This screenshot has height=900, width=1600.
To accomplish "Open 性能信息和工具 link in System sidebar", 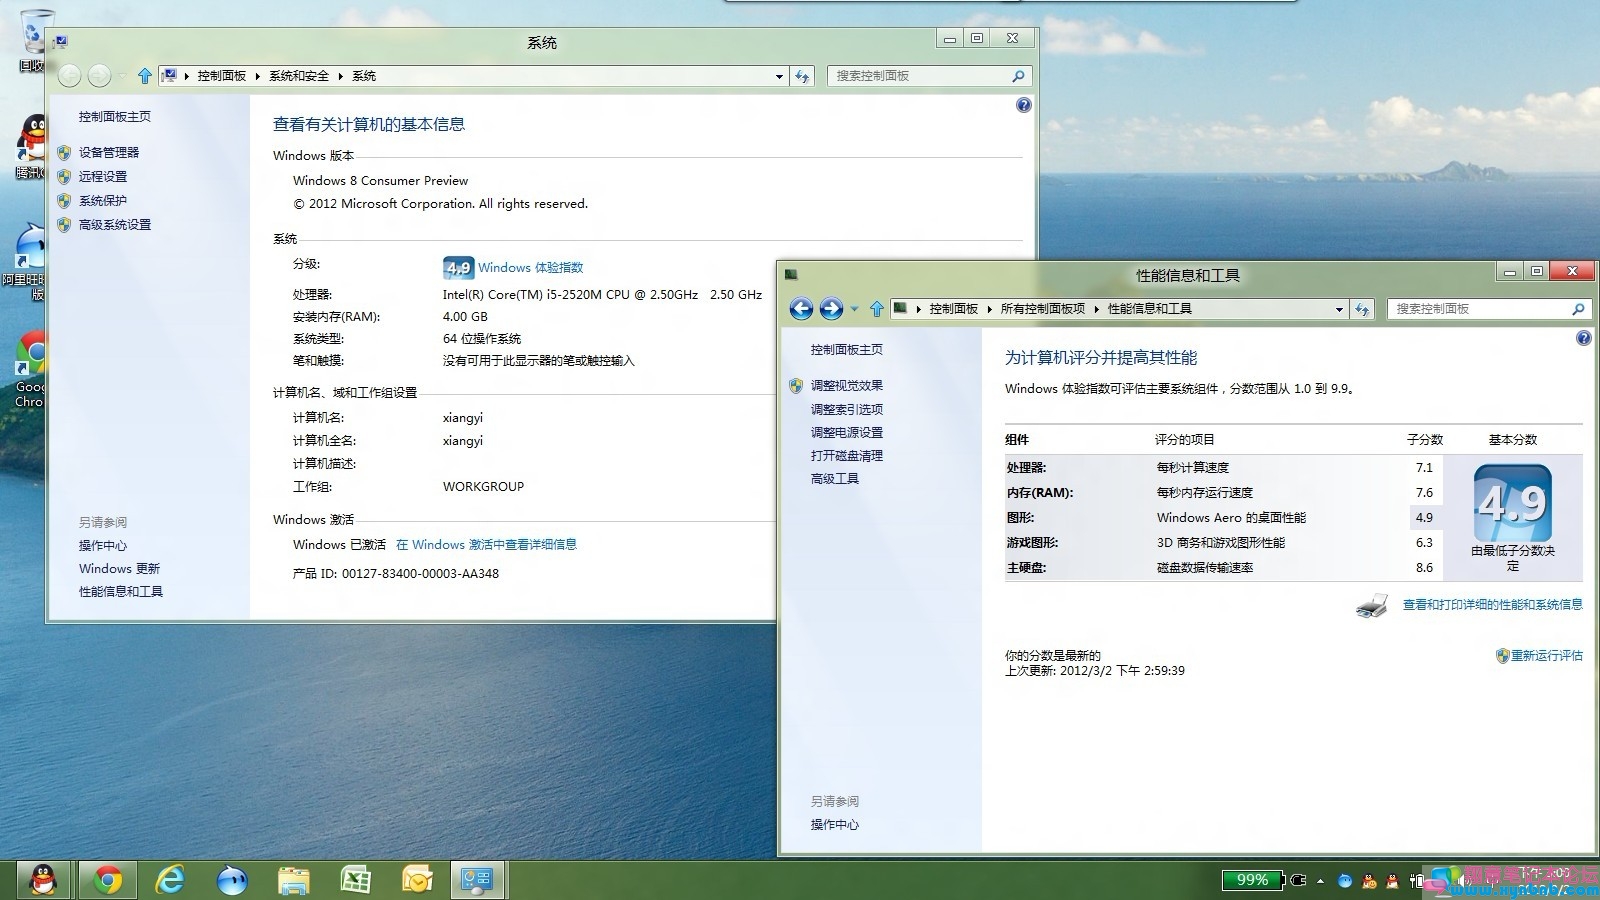I will pos(121,592).
